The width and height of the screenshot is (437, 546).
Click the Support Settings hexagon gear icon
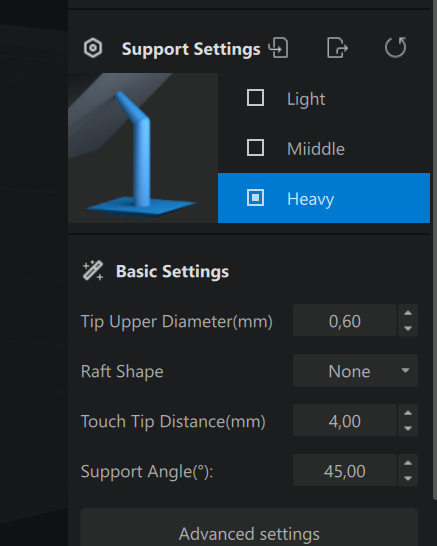click(93, 48)
